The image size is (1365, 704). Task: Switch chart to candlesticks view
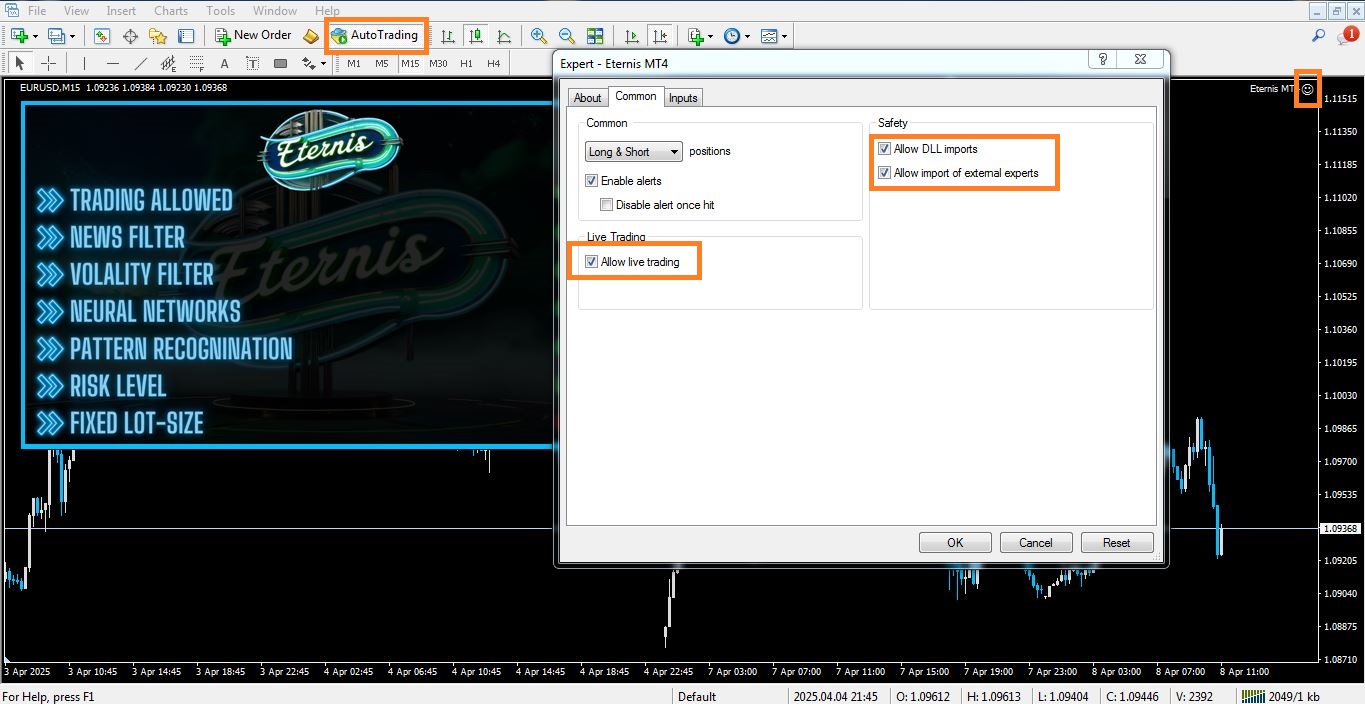pos(476,36)
